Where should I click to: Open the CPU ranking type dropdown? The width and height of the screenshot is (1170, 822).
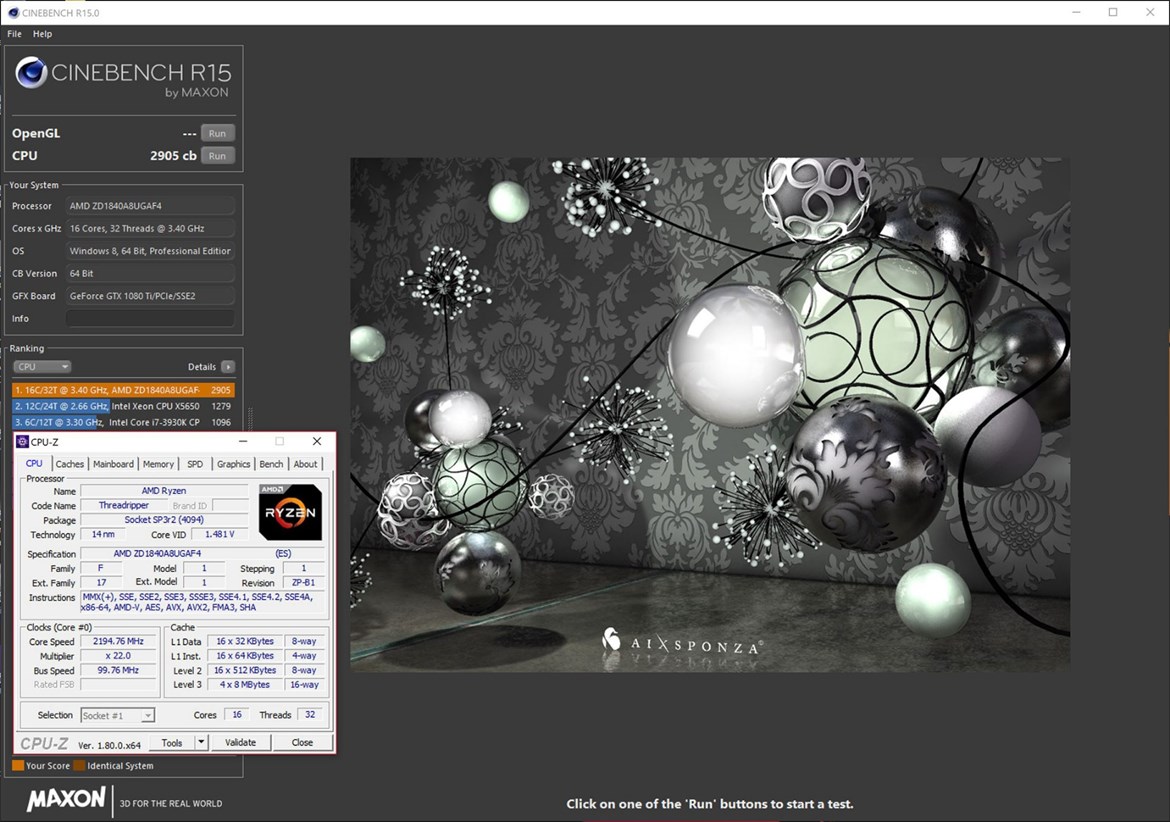(42, 367)
